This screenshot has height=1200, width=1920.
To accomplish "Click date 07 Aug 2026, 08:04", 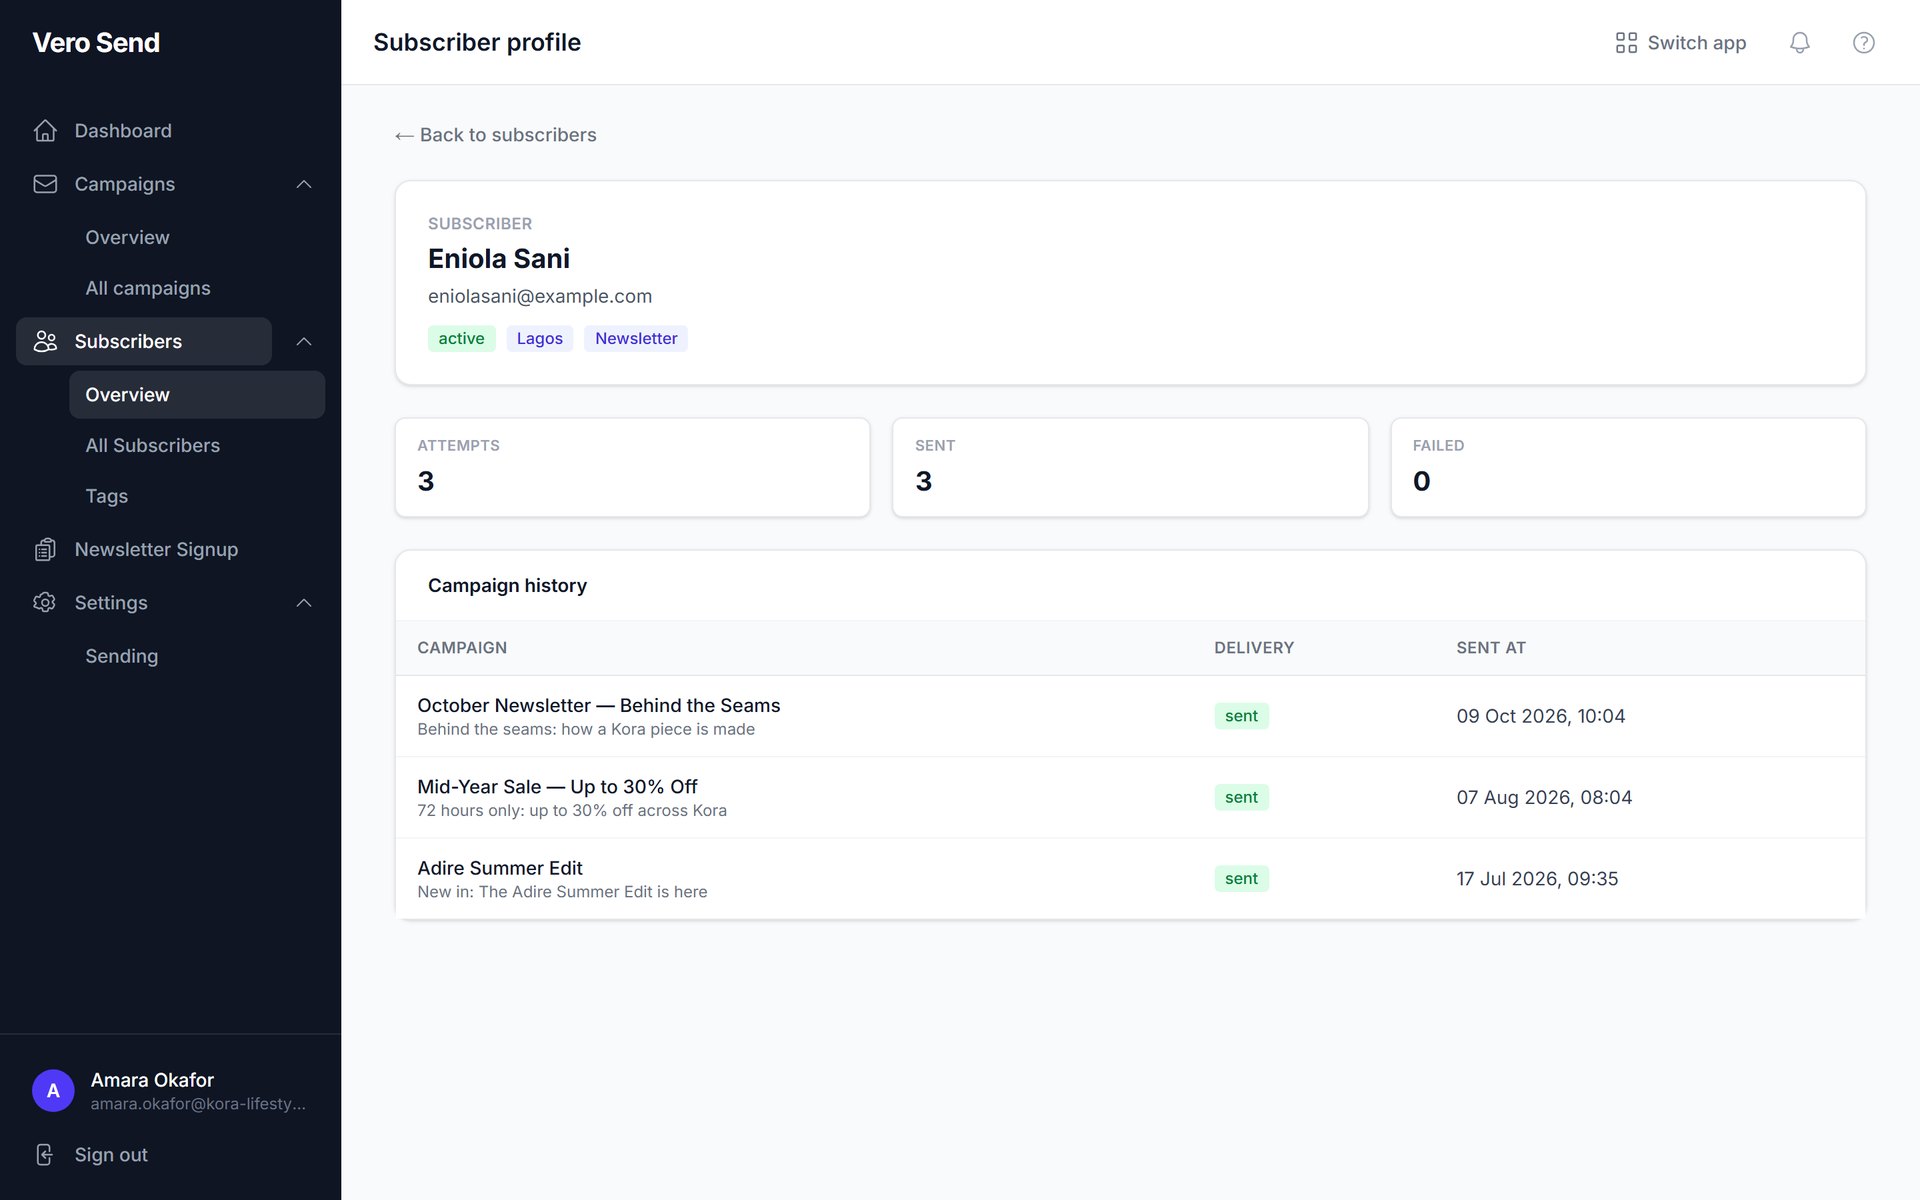I will [1544, 797].
